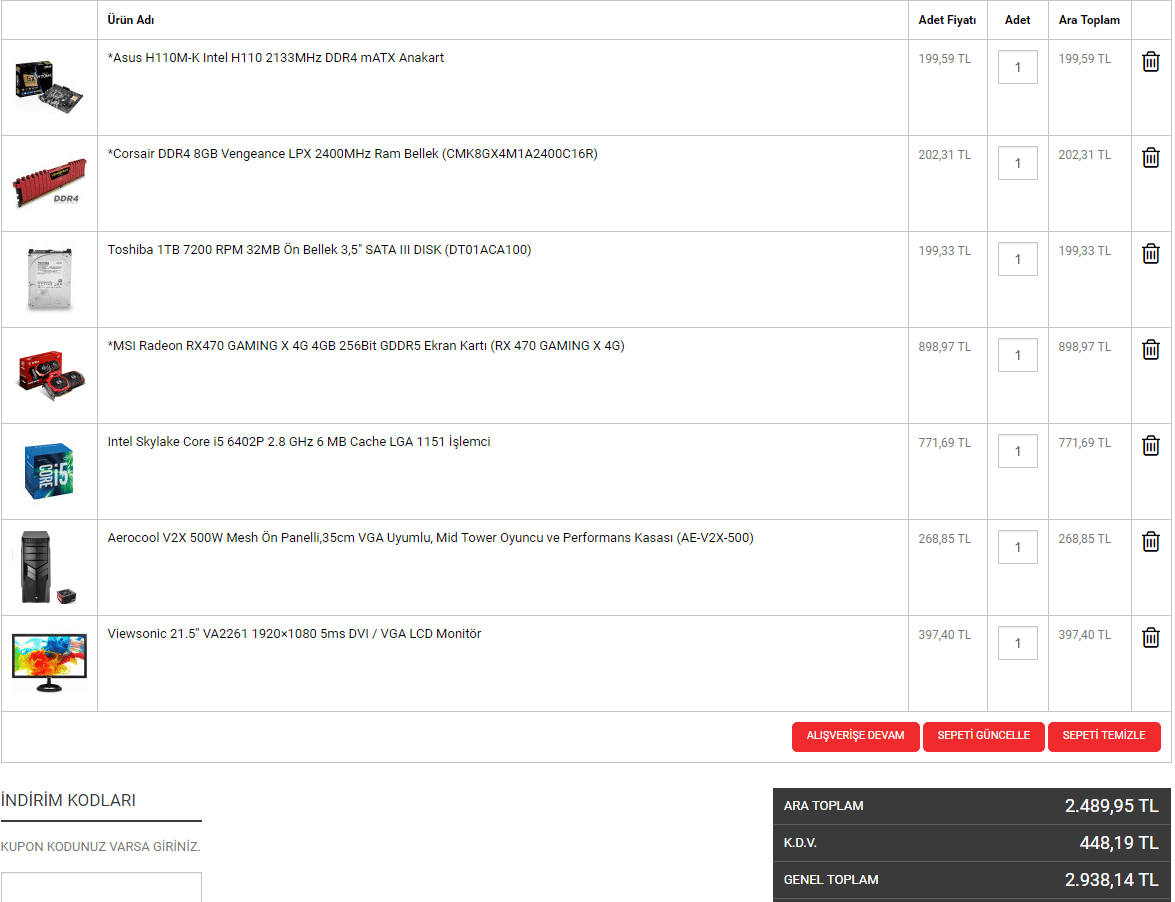Click quantity field for Corsair DDR4 RAM

pos(1017,163)
